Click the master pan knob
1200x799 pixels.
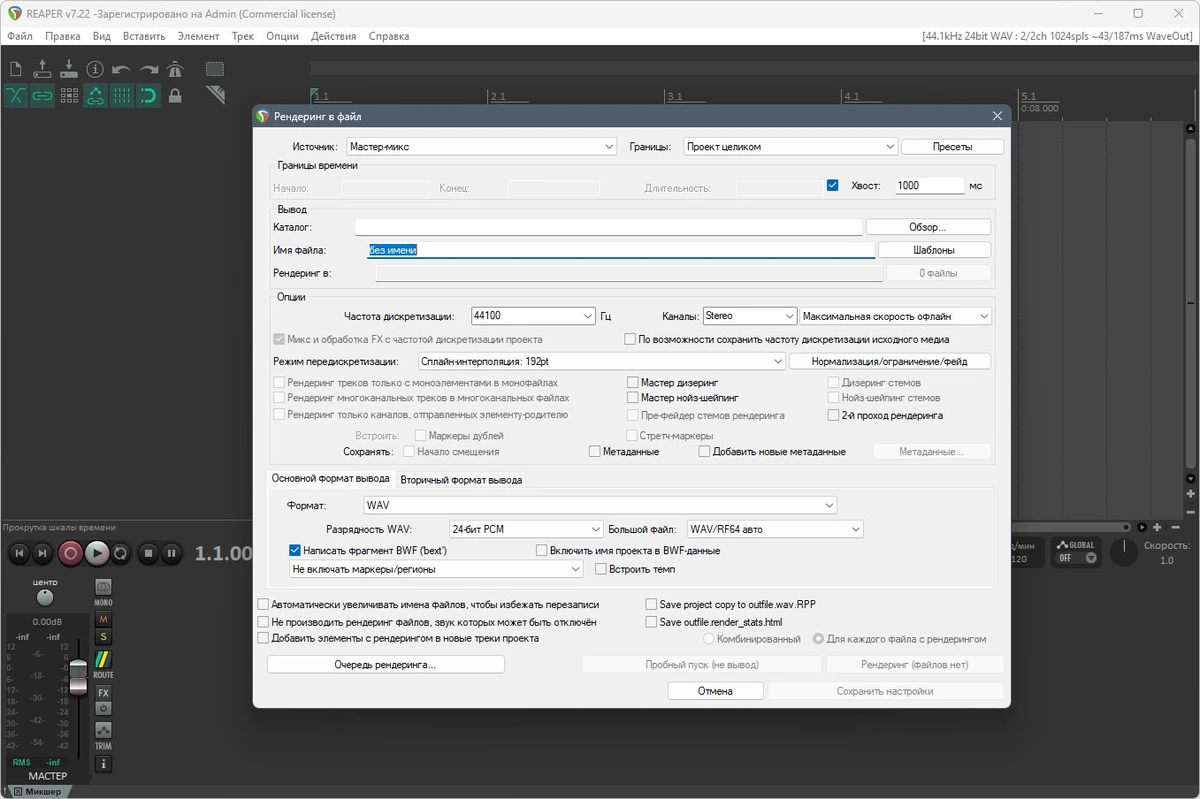coord(45,597)
